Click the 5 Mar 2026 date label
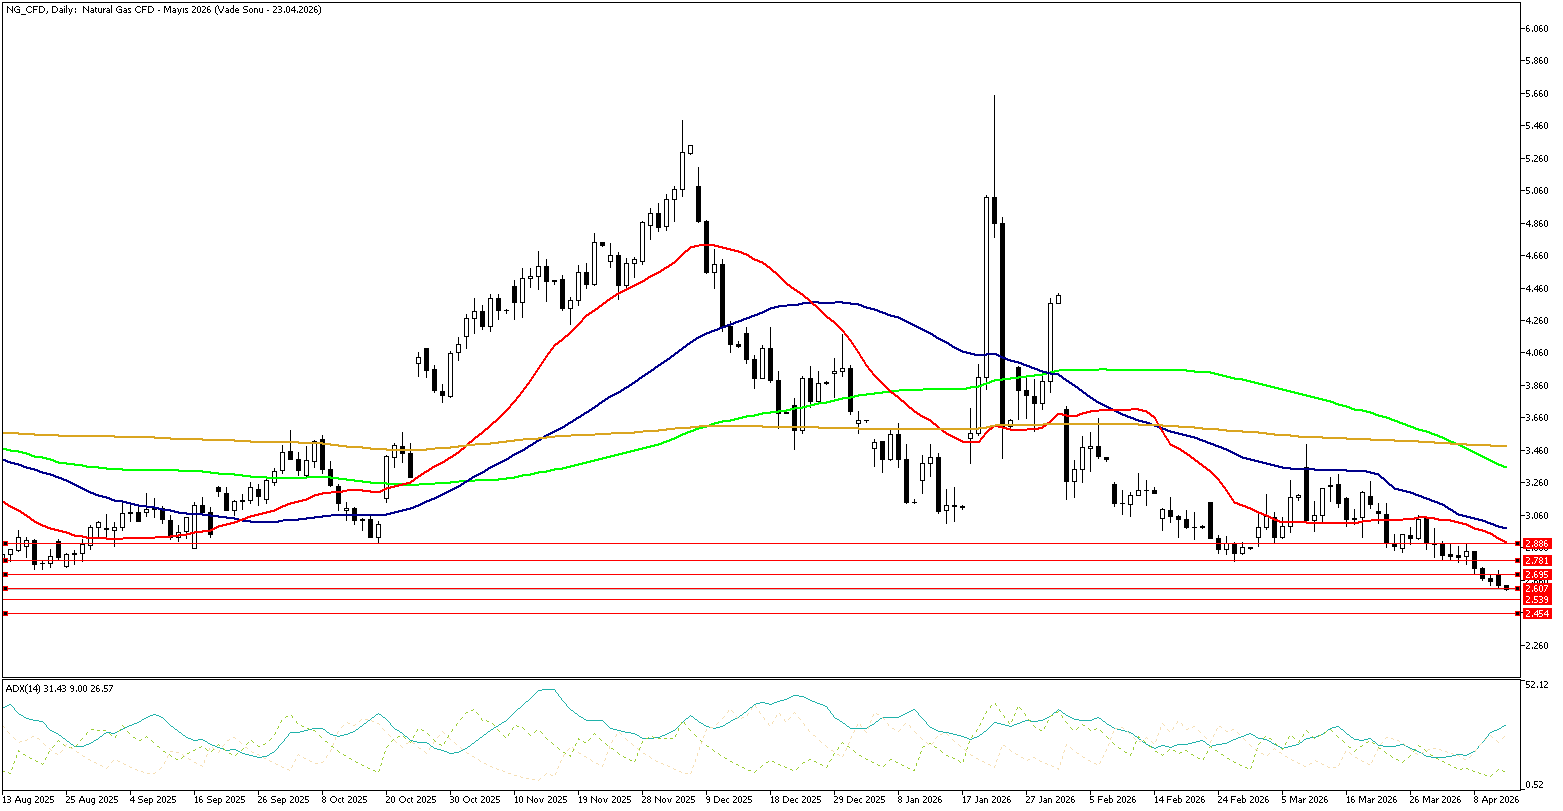Image resolution: width=1563 pixels, height=811 pixels. pos(1304,800)
